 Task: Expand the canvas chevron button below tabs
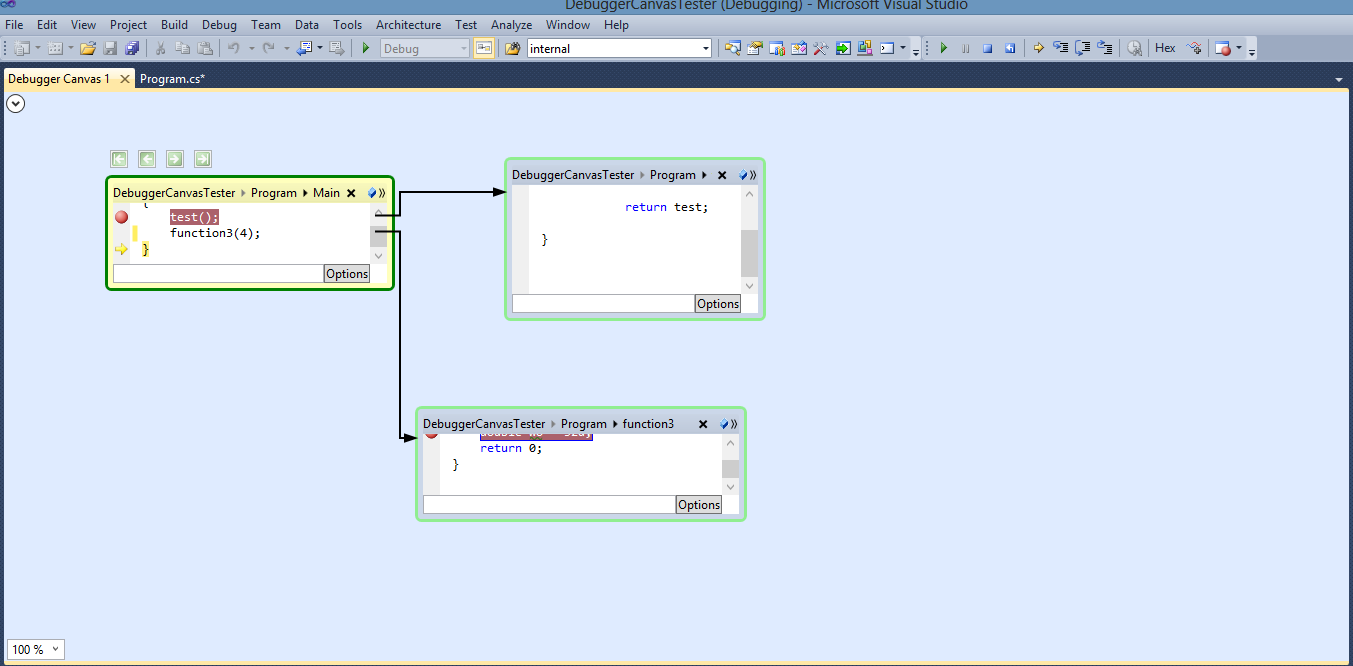15,103
